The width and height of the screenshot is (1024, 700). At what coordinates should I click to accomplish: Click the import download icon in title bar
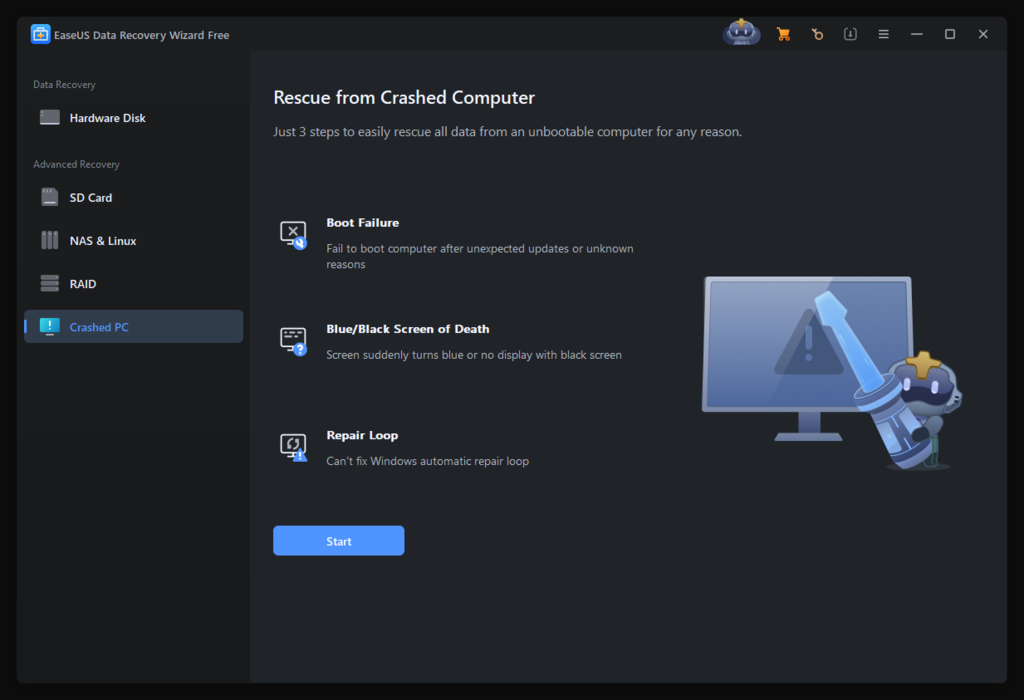click(850, 34)
